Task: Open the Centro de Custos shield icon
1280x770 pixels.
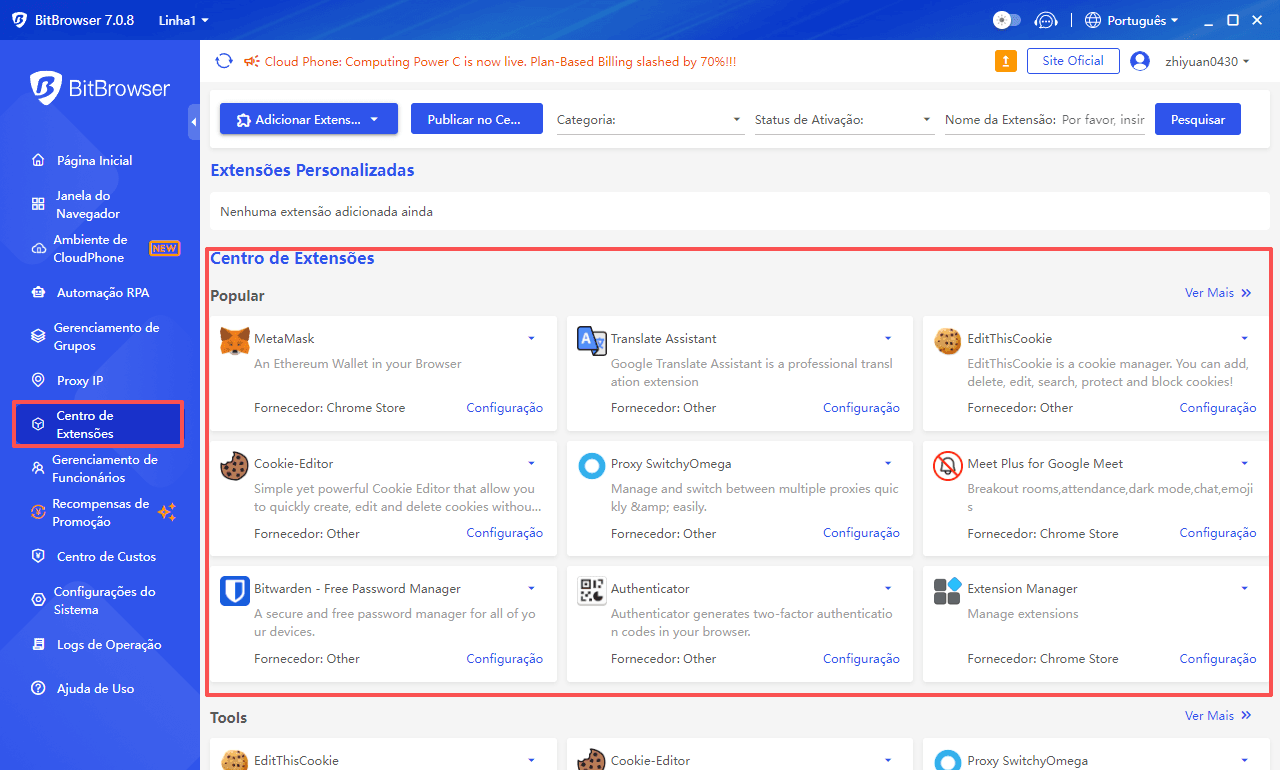Action: click(x=39, y=556)
